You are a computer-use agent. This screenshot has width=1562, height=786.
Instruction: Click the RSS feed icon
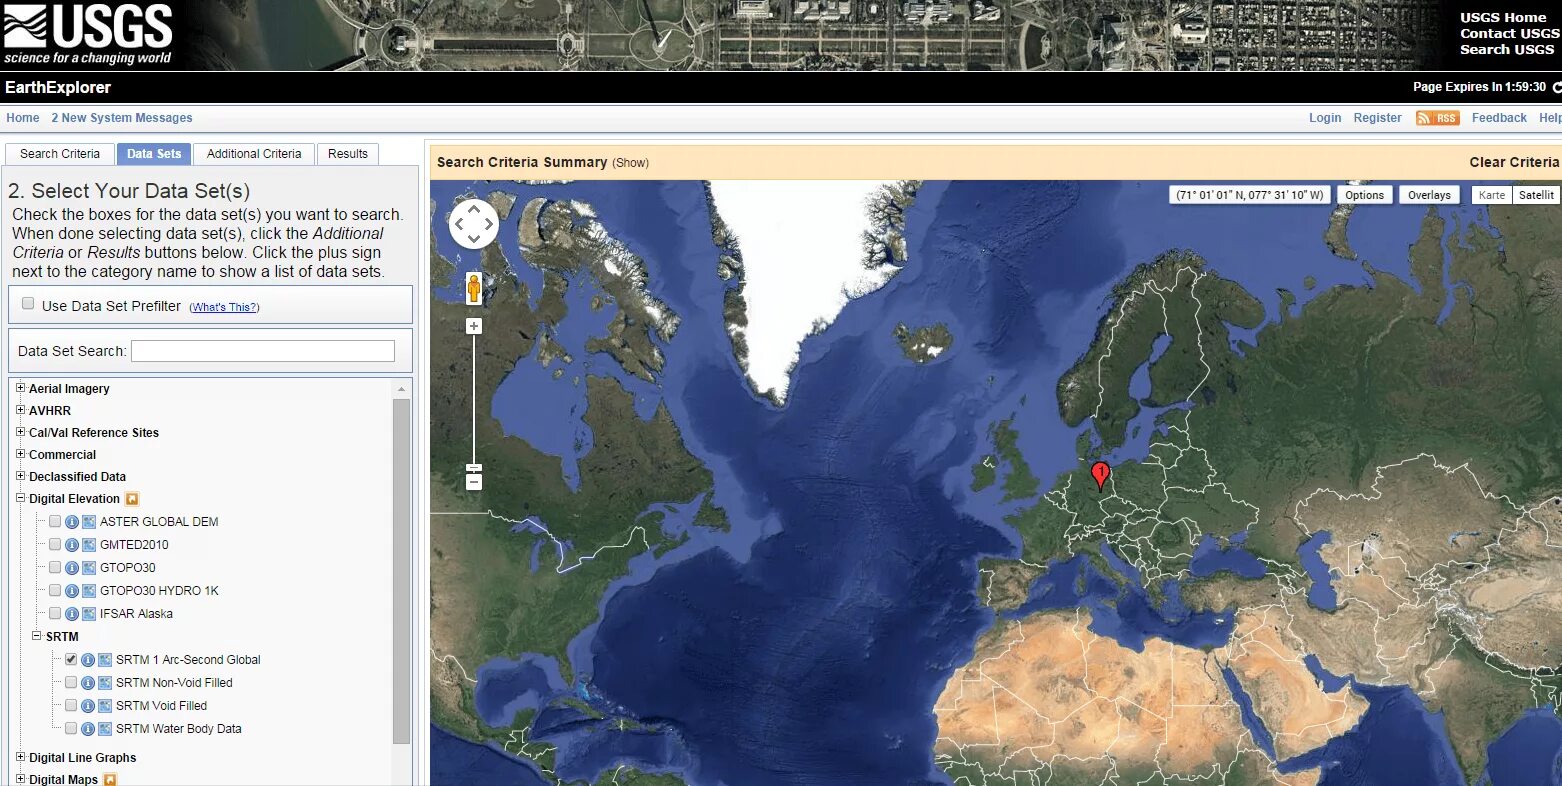pos(1438,118)
